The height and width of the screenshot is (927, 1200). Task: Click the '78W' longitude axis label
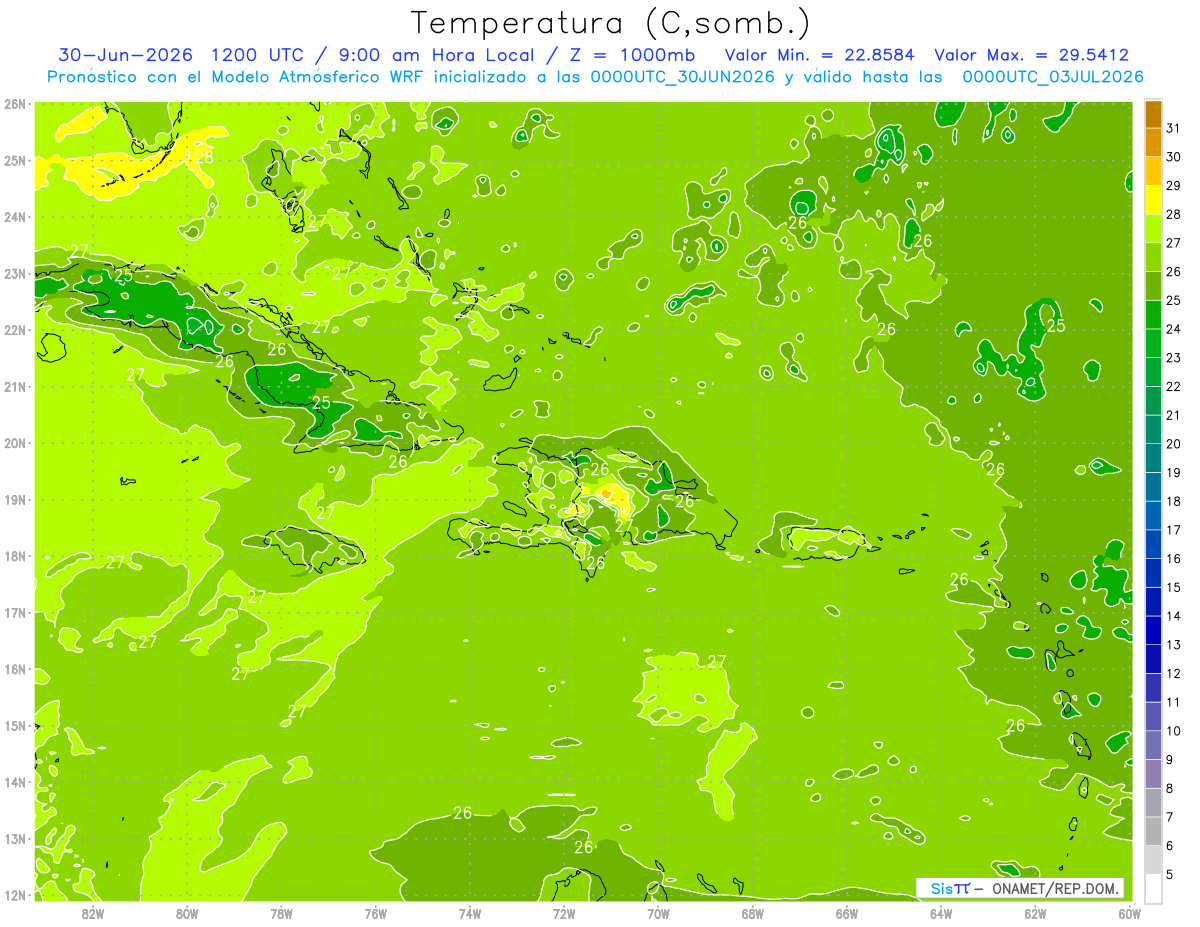(x=281, y=913)
